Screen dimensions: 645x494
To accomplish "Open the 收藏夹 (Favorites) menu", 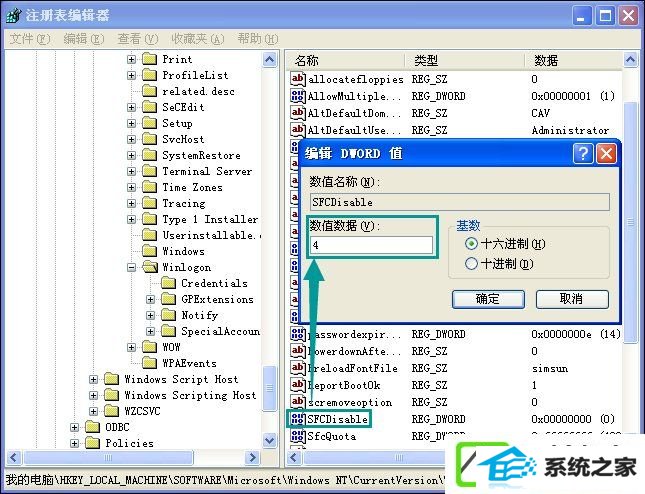I will pos(198,39).
